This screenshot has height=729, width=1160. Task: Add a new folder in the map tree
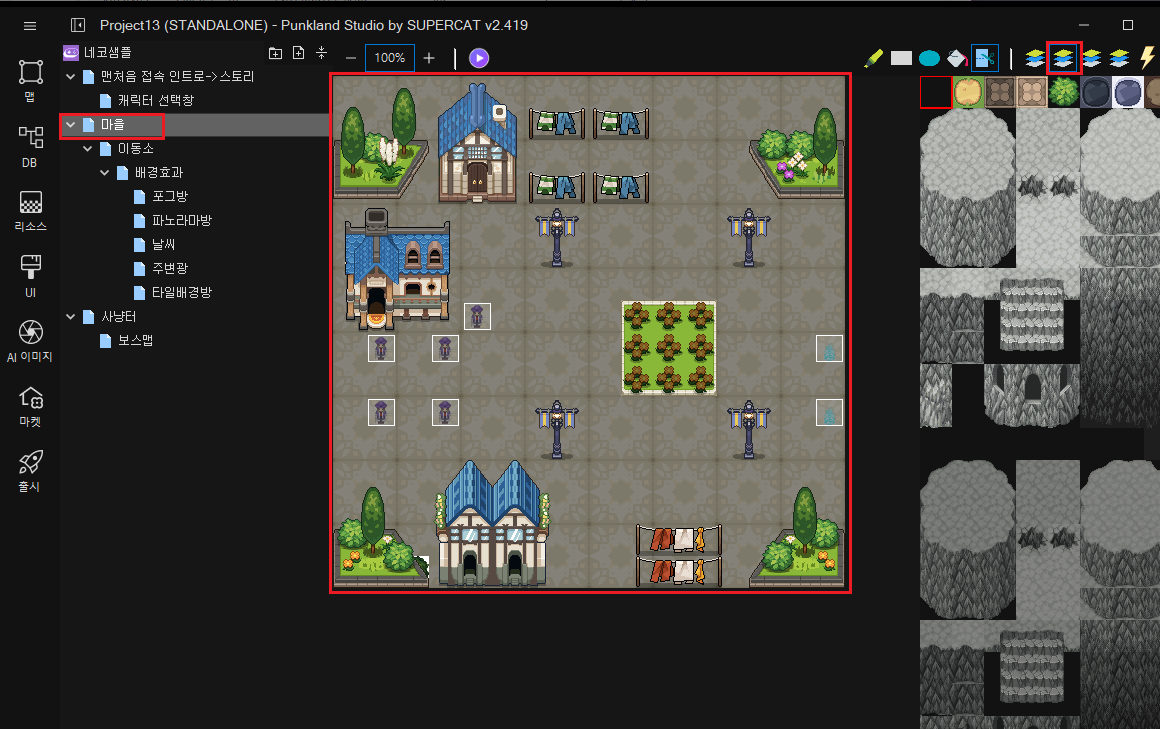tap(276, 53)
